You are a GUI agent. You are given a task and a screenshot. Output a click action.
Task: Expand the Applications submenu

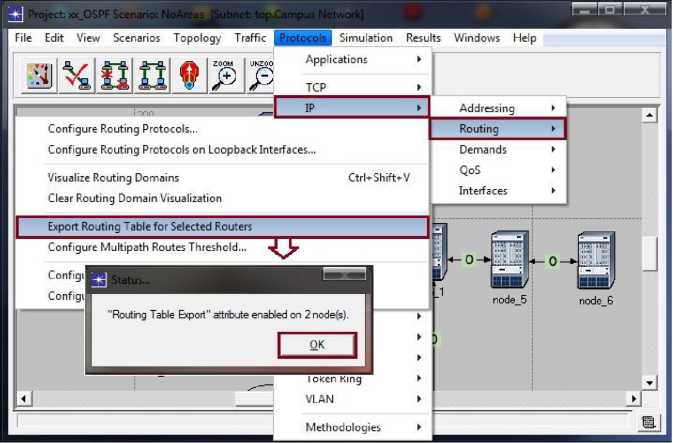pos(352,59)
